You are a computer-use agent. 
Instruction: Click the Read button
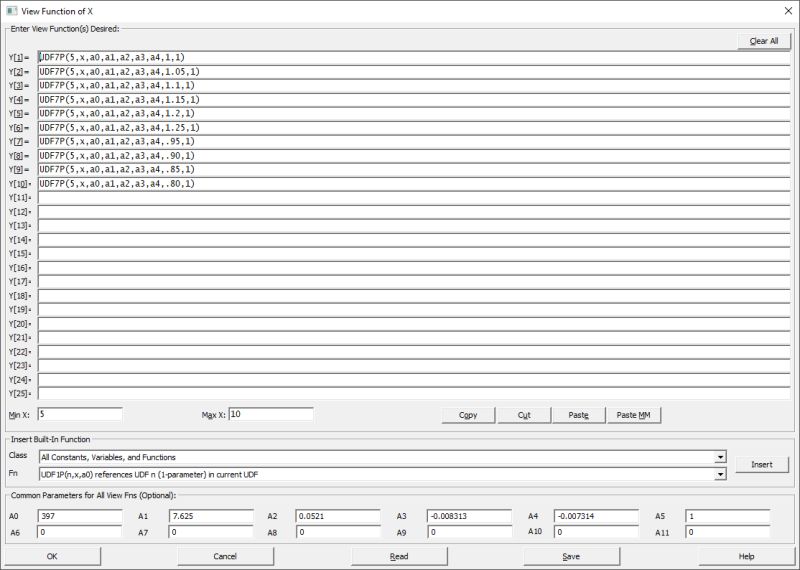point(399,556)
